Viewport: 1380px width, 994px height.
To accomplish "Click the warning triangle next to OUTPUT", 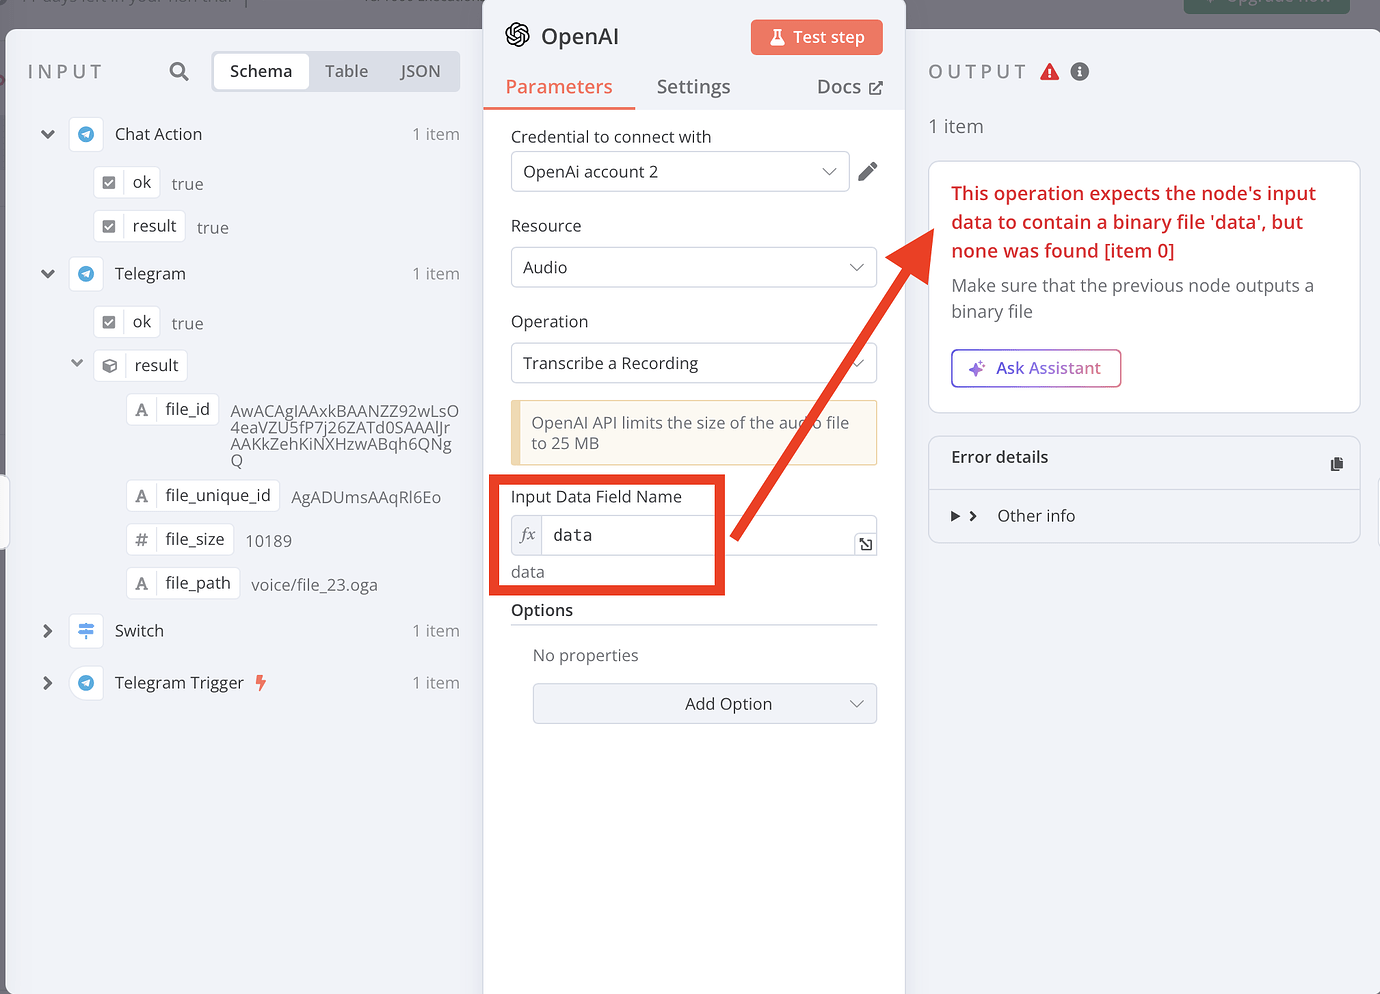I will pyautogui.click(x=1048, y=71).
